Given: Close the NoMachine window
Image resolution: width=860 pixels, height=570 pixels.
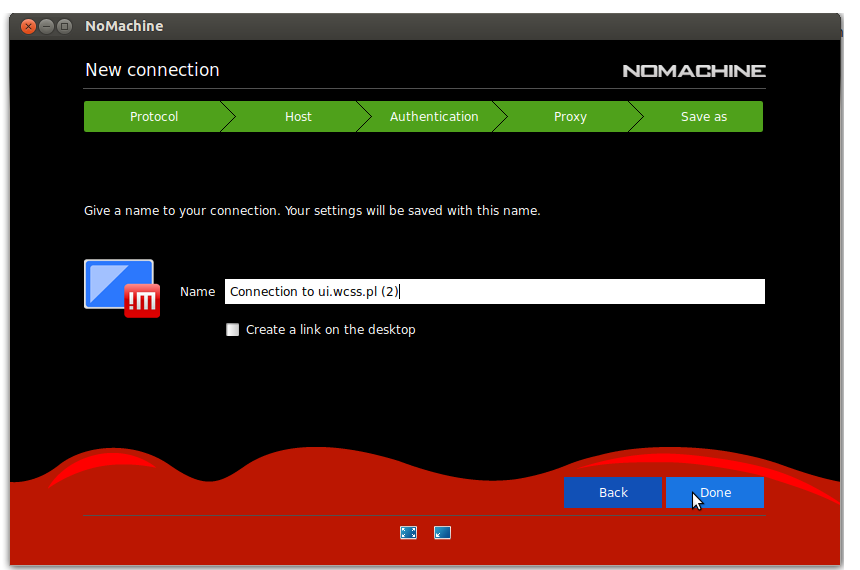Looking at the screenshot, I should point(27,26).
